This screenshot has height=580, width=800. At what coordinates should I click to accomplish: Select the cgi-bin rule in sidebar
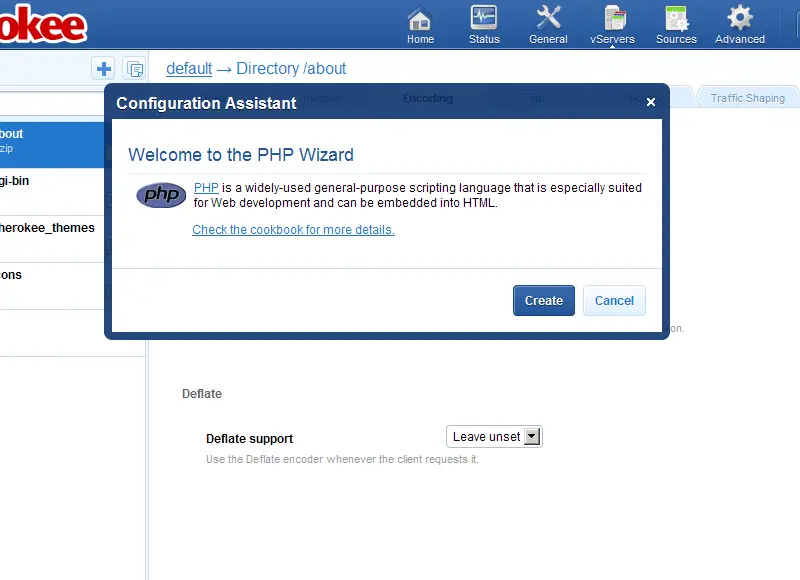52,192
